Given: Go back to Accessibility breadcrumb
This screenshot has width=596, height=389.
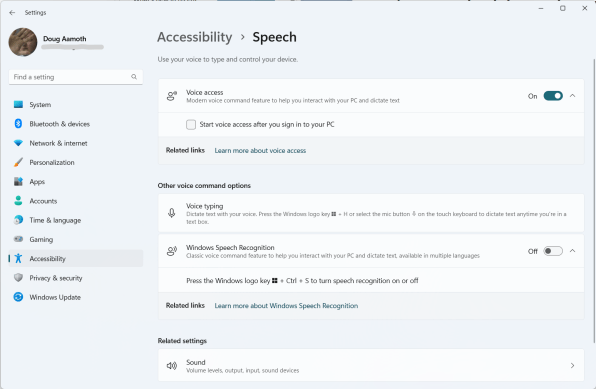Looking at the screenshot, I should pyautogui.click(x=195, y=37).
